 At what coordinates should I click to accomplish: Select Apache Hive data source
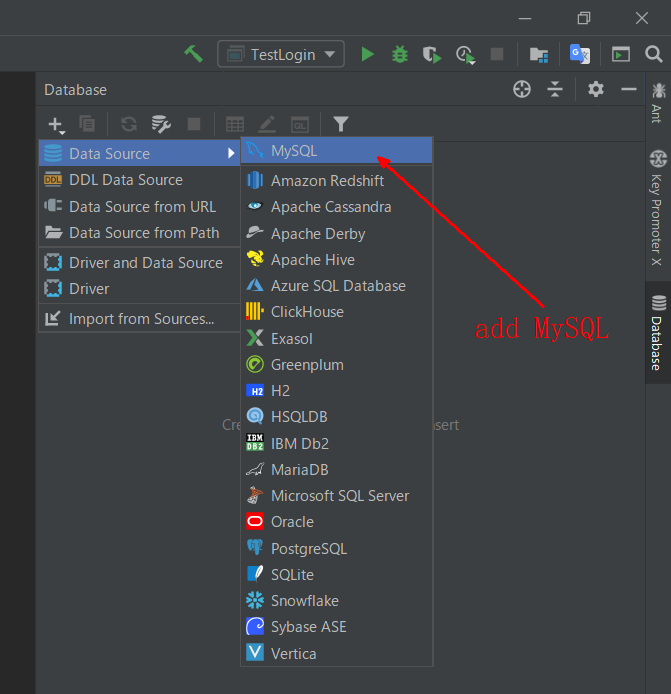336,259
